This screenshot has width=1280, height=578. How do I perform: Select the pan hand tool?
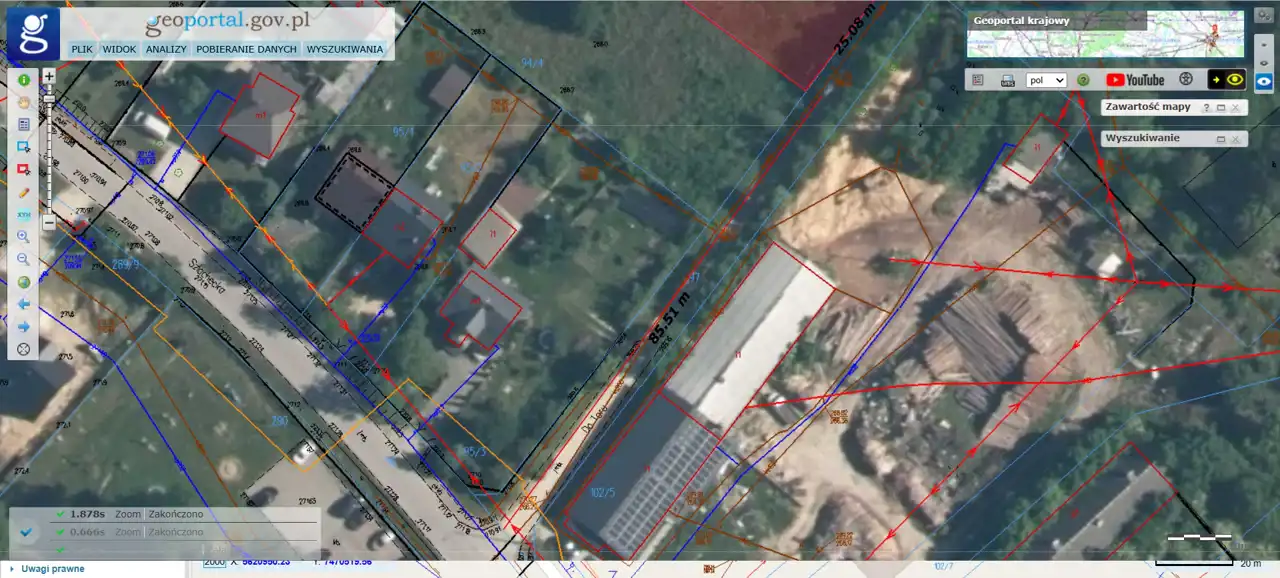pos(23,102)
